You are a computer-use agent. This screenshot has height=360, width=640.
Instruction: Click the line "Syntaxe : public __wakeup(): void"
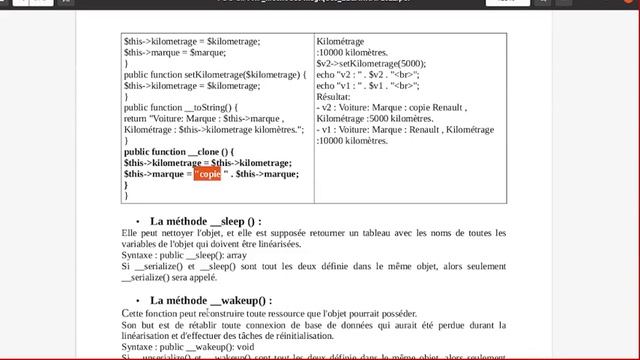[x=188, y=347]
